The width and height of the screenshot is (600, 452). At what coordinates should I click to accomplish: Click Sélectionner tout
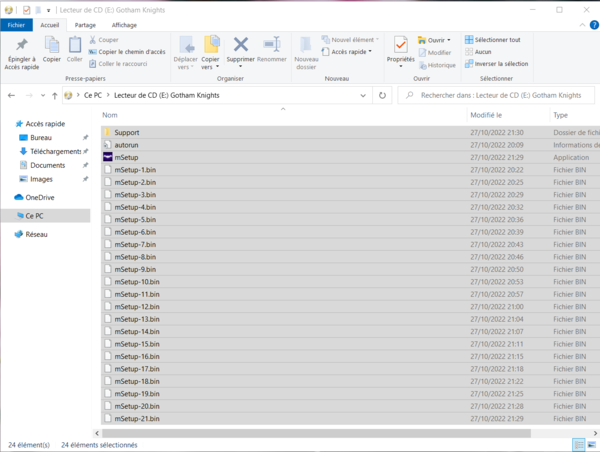point(493,40)
